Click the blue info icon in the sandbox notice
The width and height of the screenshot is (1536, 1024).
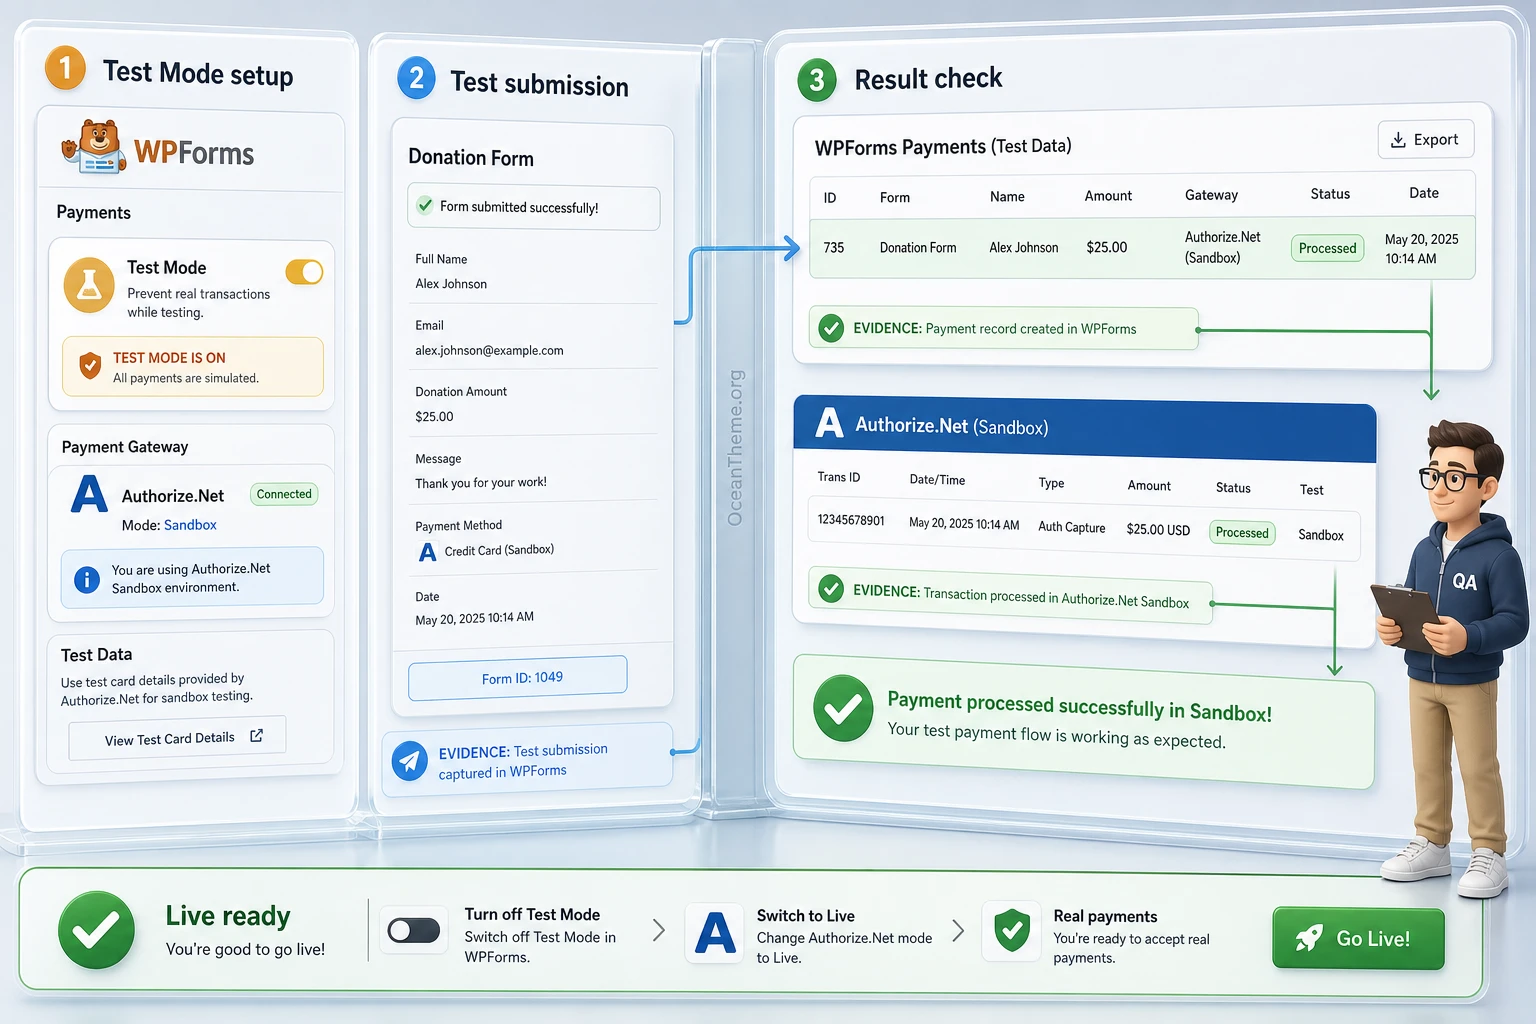point(87,579)
